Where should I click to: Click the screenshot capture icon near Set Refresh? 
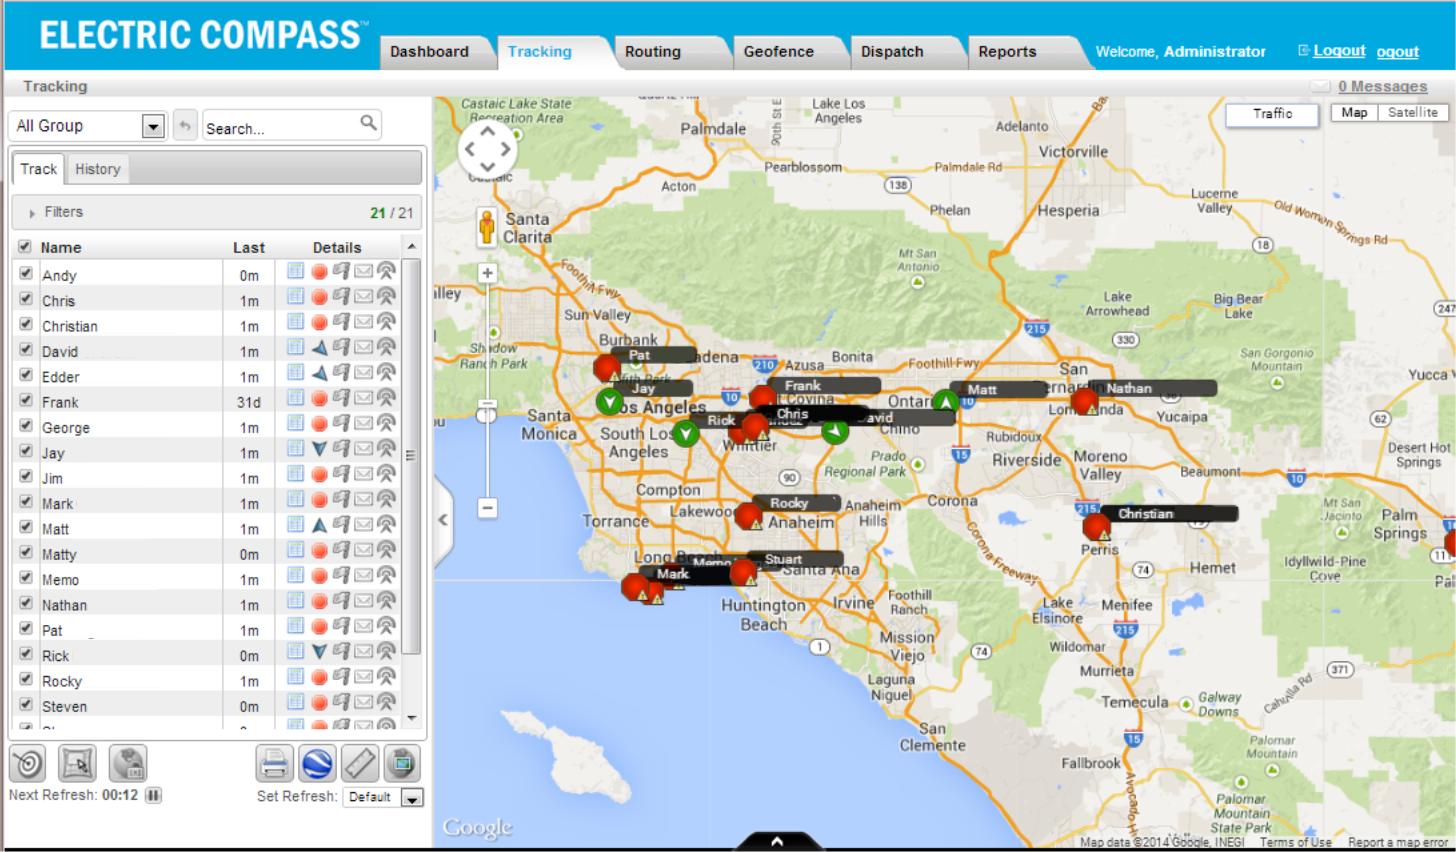tap(400, 763)
